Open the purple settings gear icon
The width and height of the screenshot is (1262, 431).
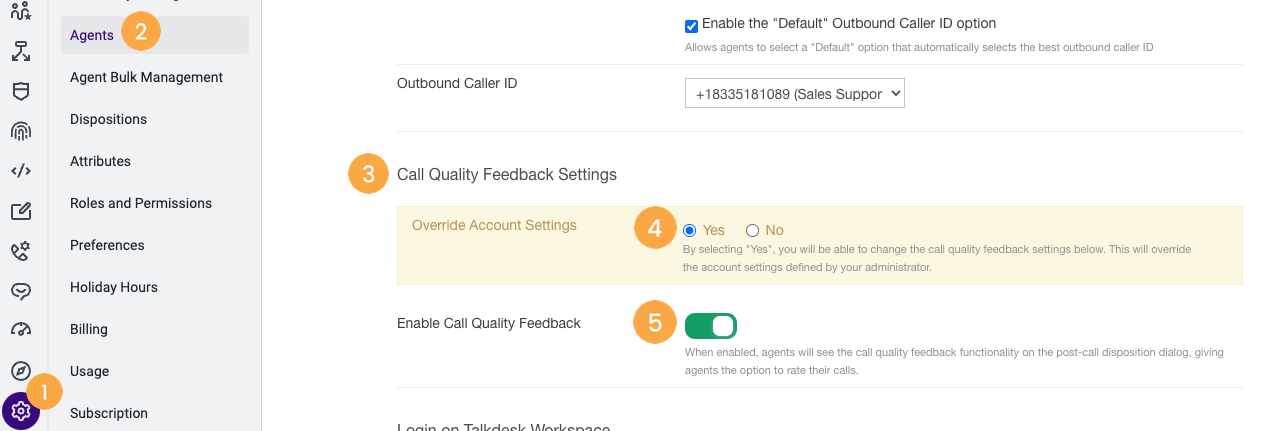[x=21, y=410]
